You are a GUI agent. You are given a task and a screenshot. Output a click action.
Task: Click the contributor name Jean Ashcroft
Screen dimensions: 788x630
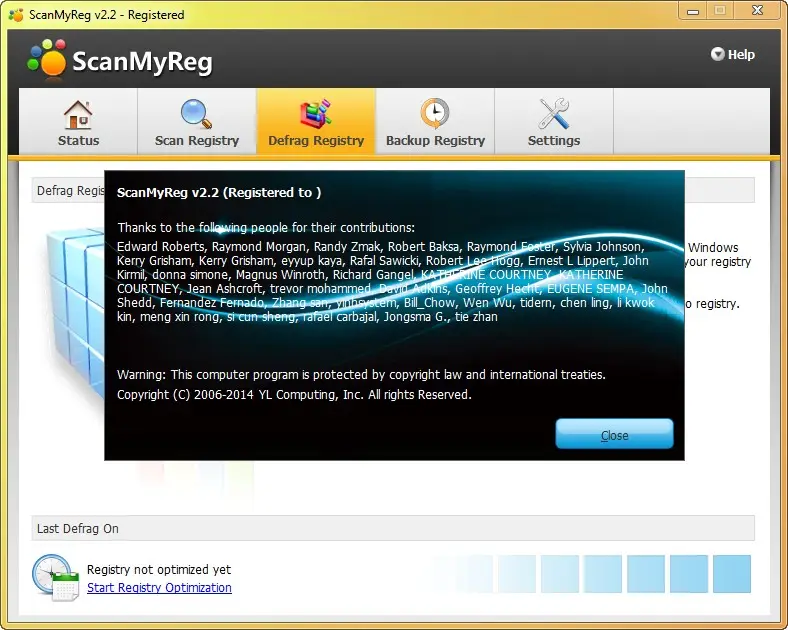tap(224, 289)
